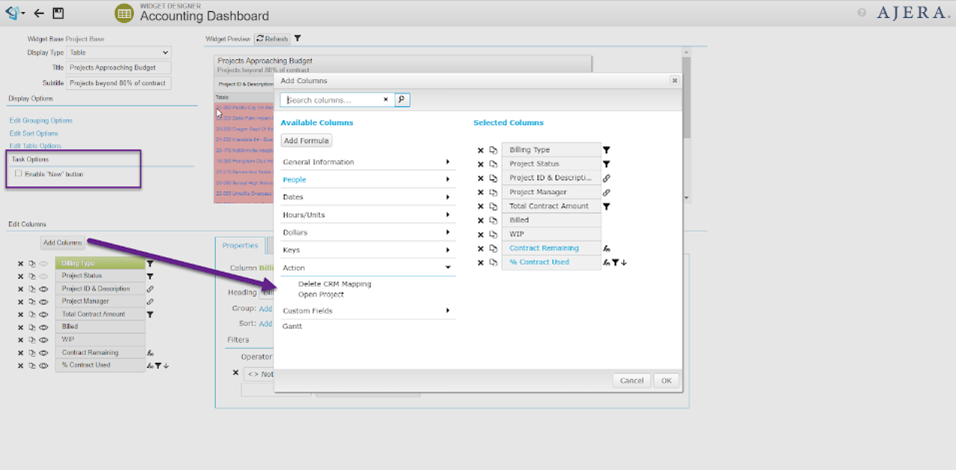This screenshot has width=956, height=470.
Task: Switch to the Properties tab
Action: pyautogui.click(x=240, y=245)
